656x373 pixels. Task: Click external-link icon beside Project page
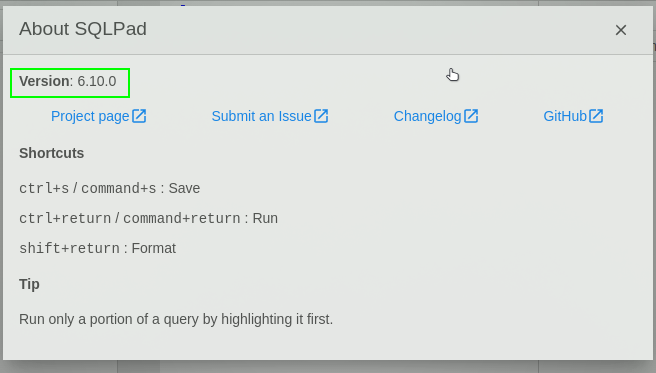139,116
